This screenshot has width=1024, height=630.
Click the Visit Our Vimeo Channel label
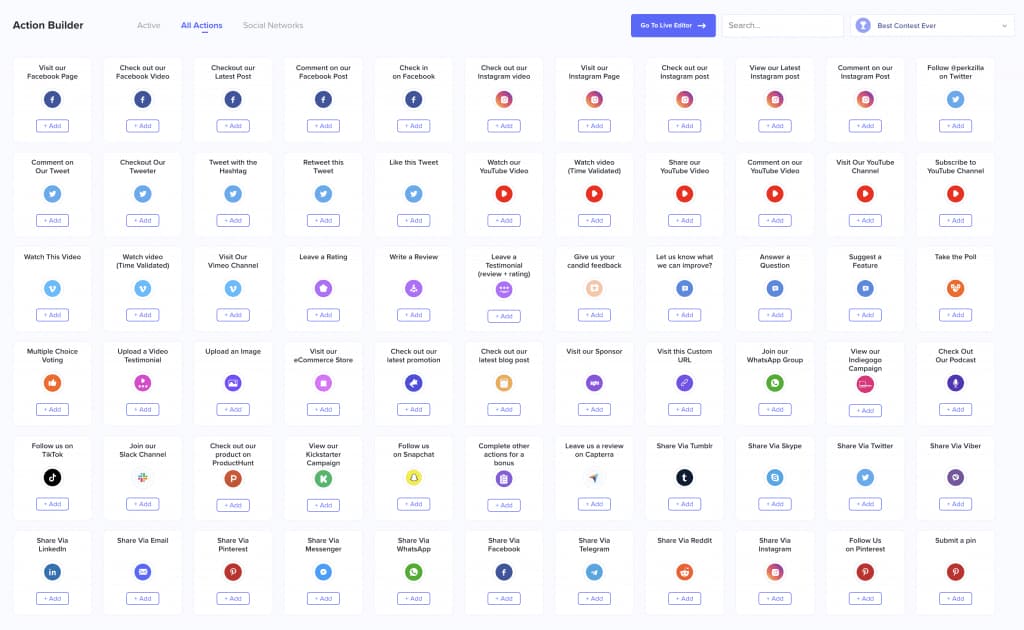click(233, 261)
